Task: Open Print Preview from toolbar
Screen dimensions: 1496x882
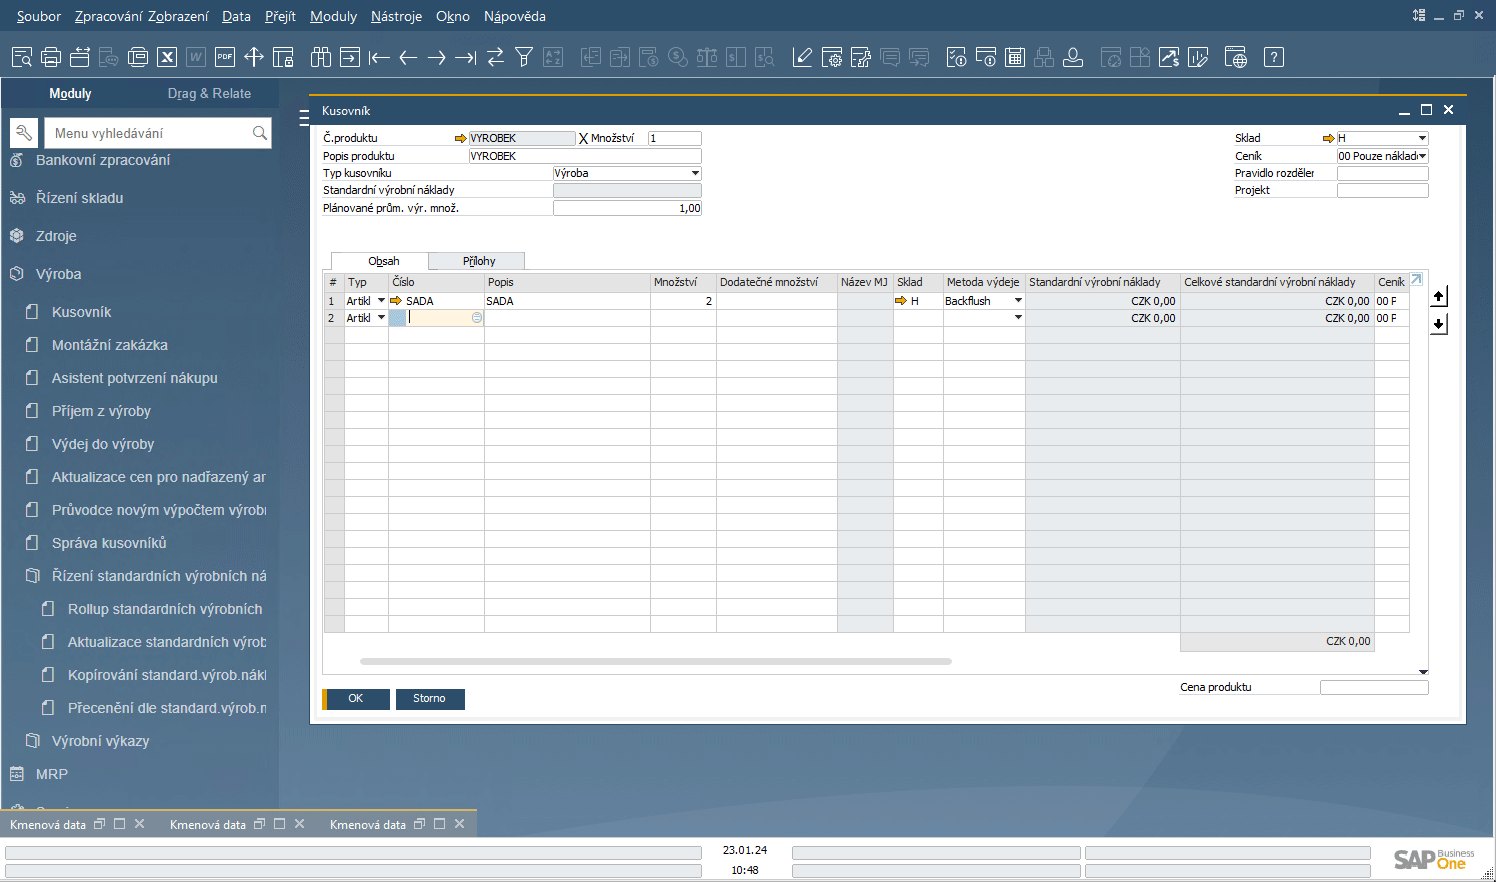Action: point(22,57)
